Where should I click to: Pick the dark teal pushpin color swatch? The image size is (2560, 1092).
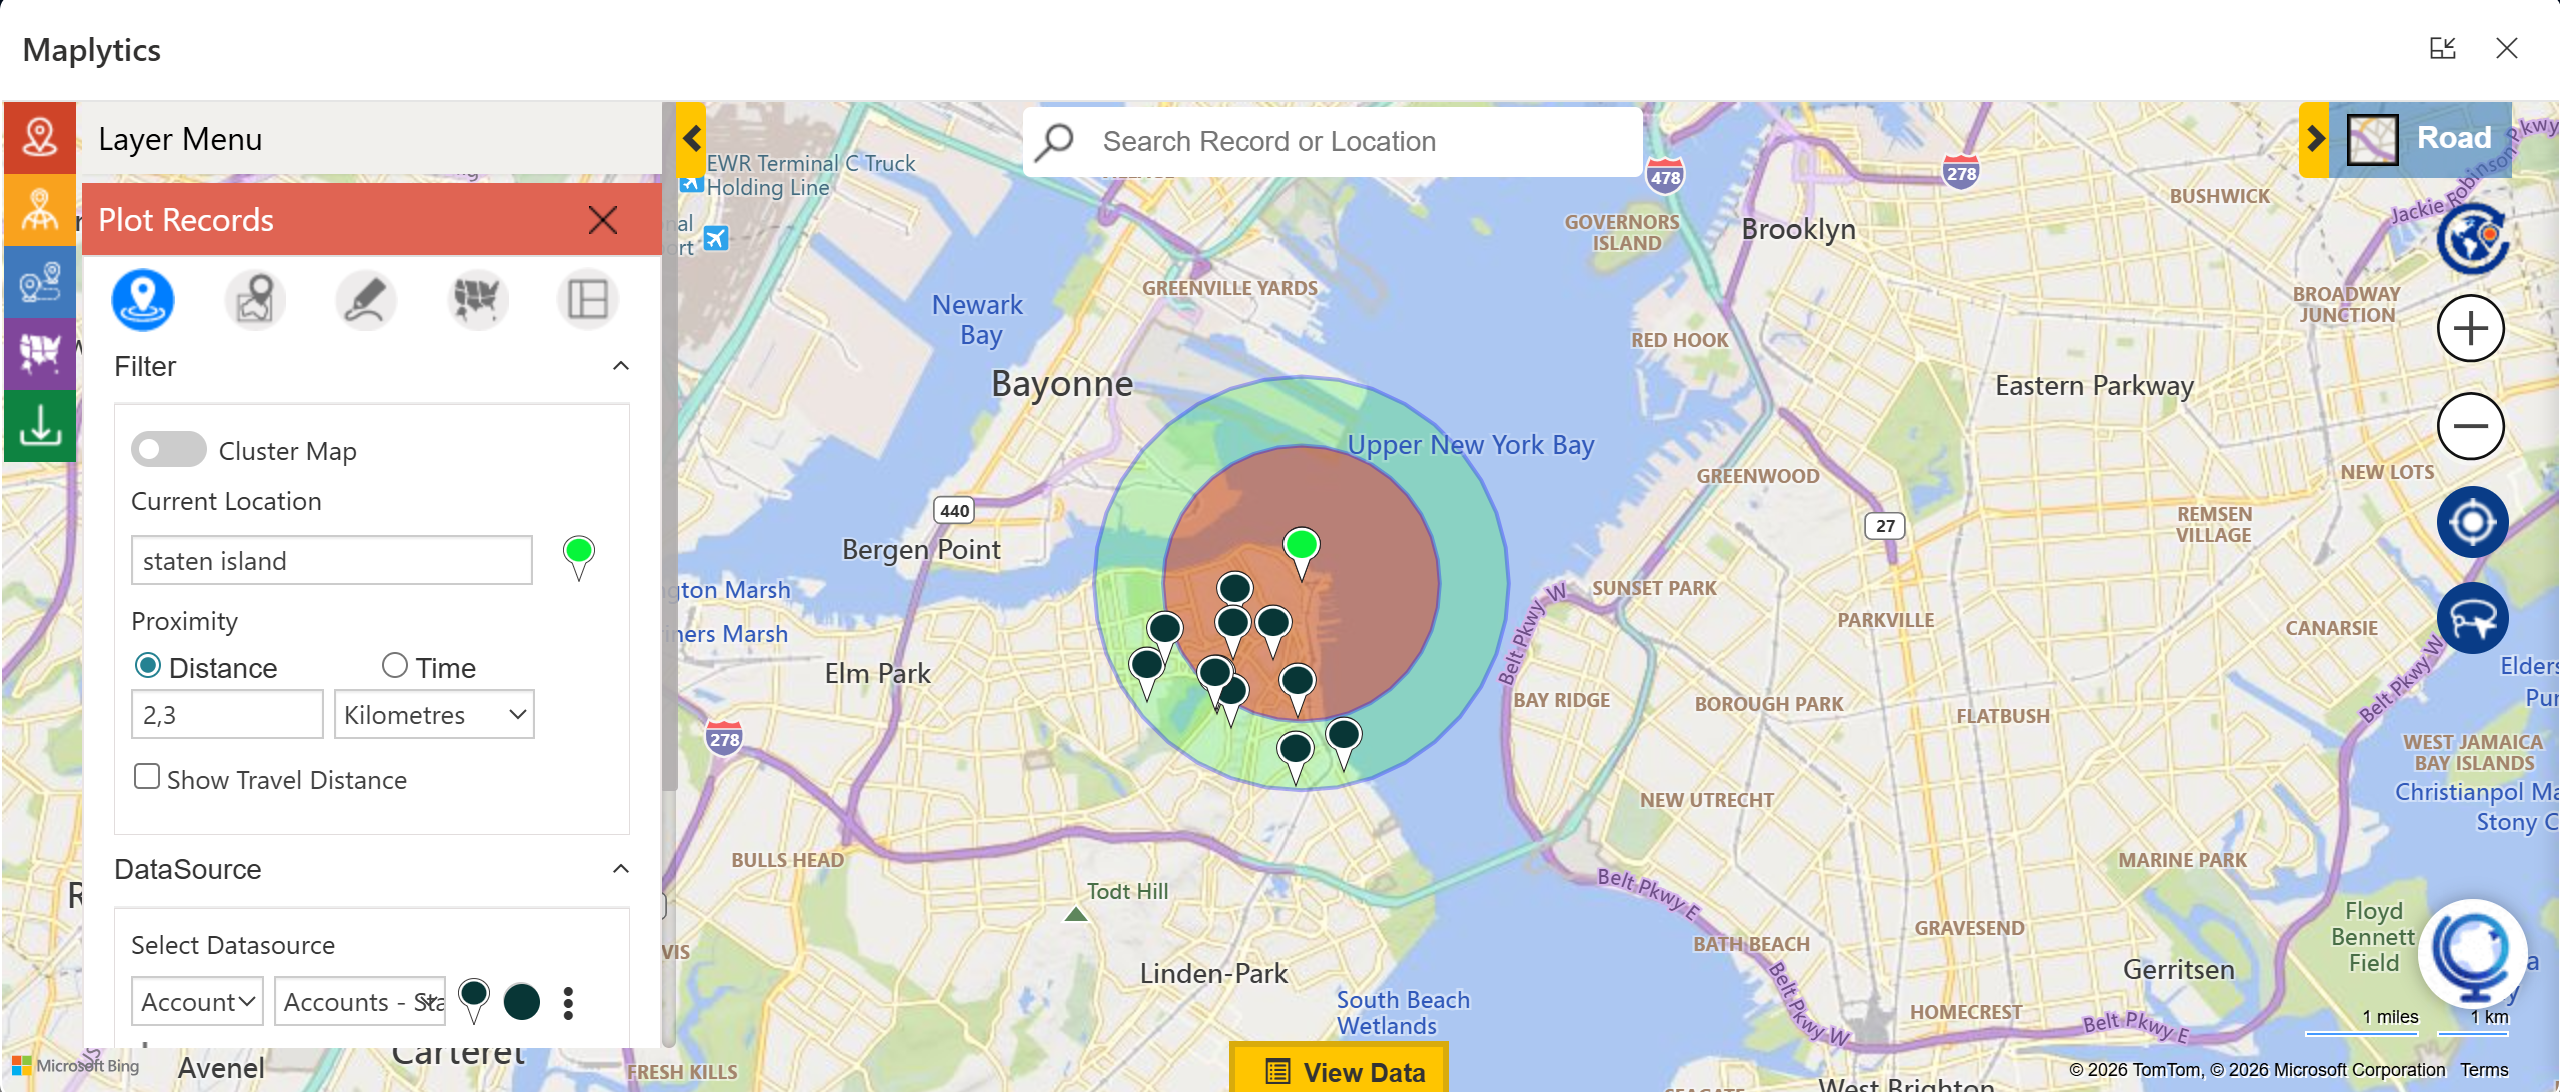pyautogui.click(x=521, y=1001)
